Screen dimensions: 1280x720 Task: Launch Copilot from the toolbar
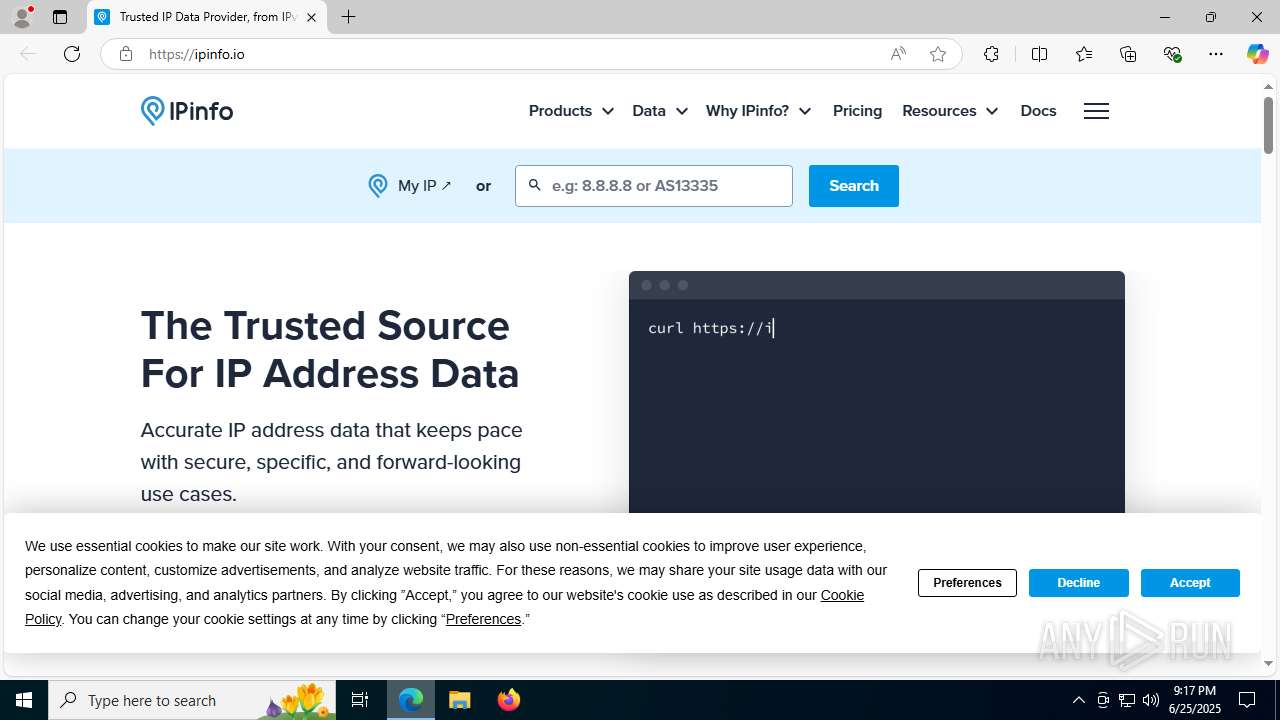(x=1257, y=54)
